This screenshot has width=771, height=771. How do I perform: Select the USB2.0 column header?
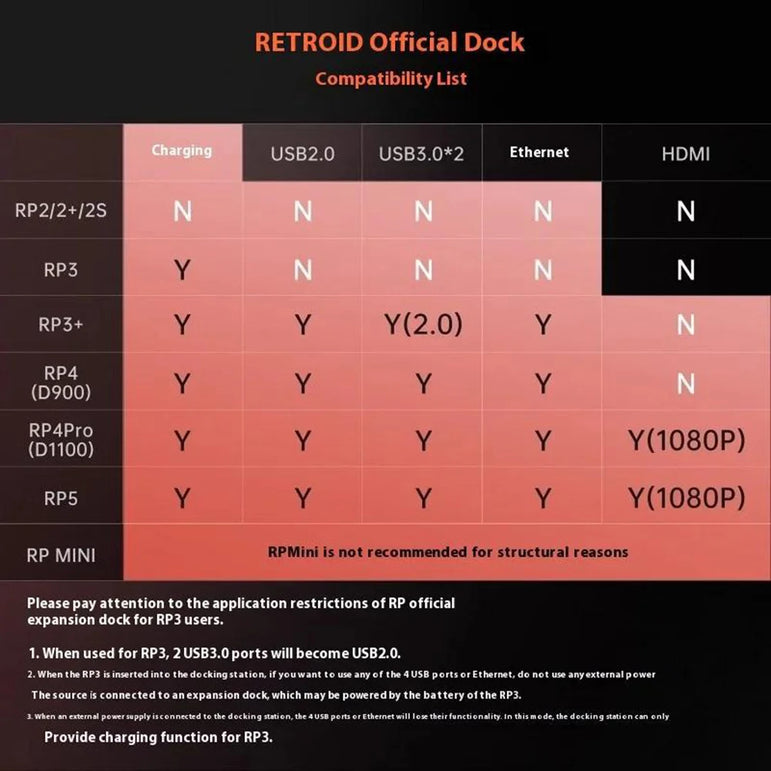click(302, 154)
